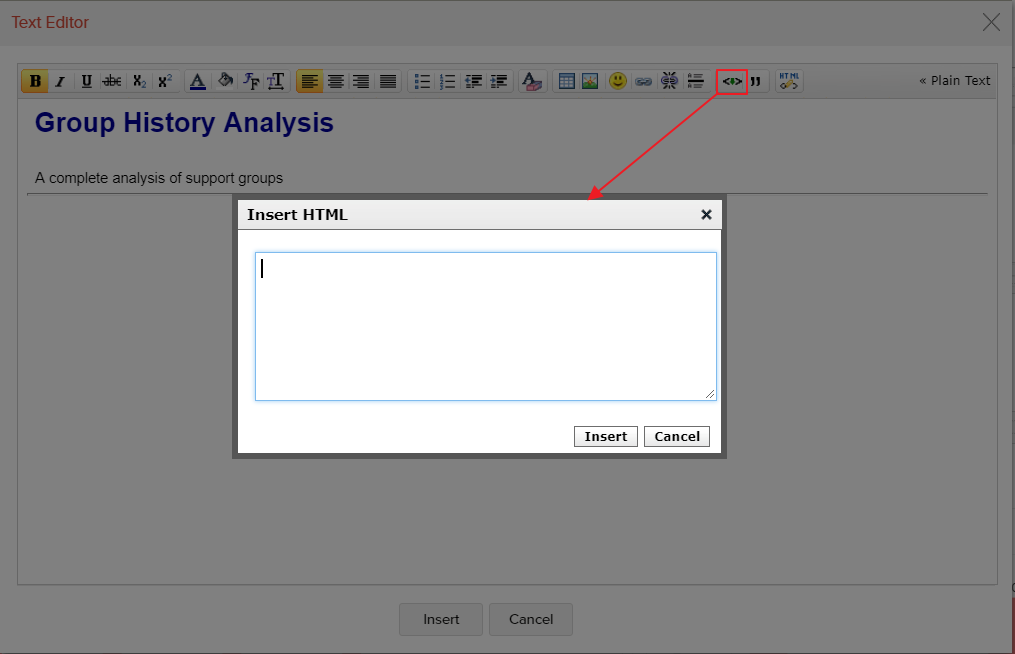Cancel the Text Editor dialog

(x=530, y=619)
